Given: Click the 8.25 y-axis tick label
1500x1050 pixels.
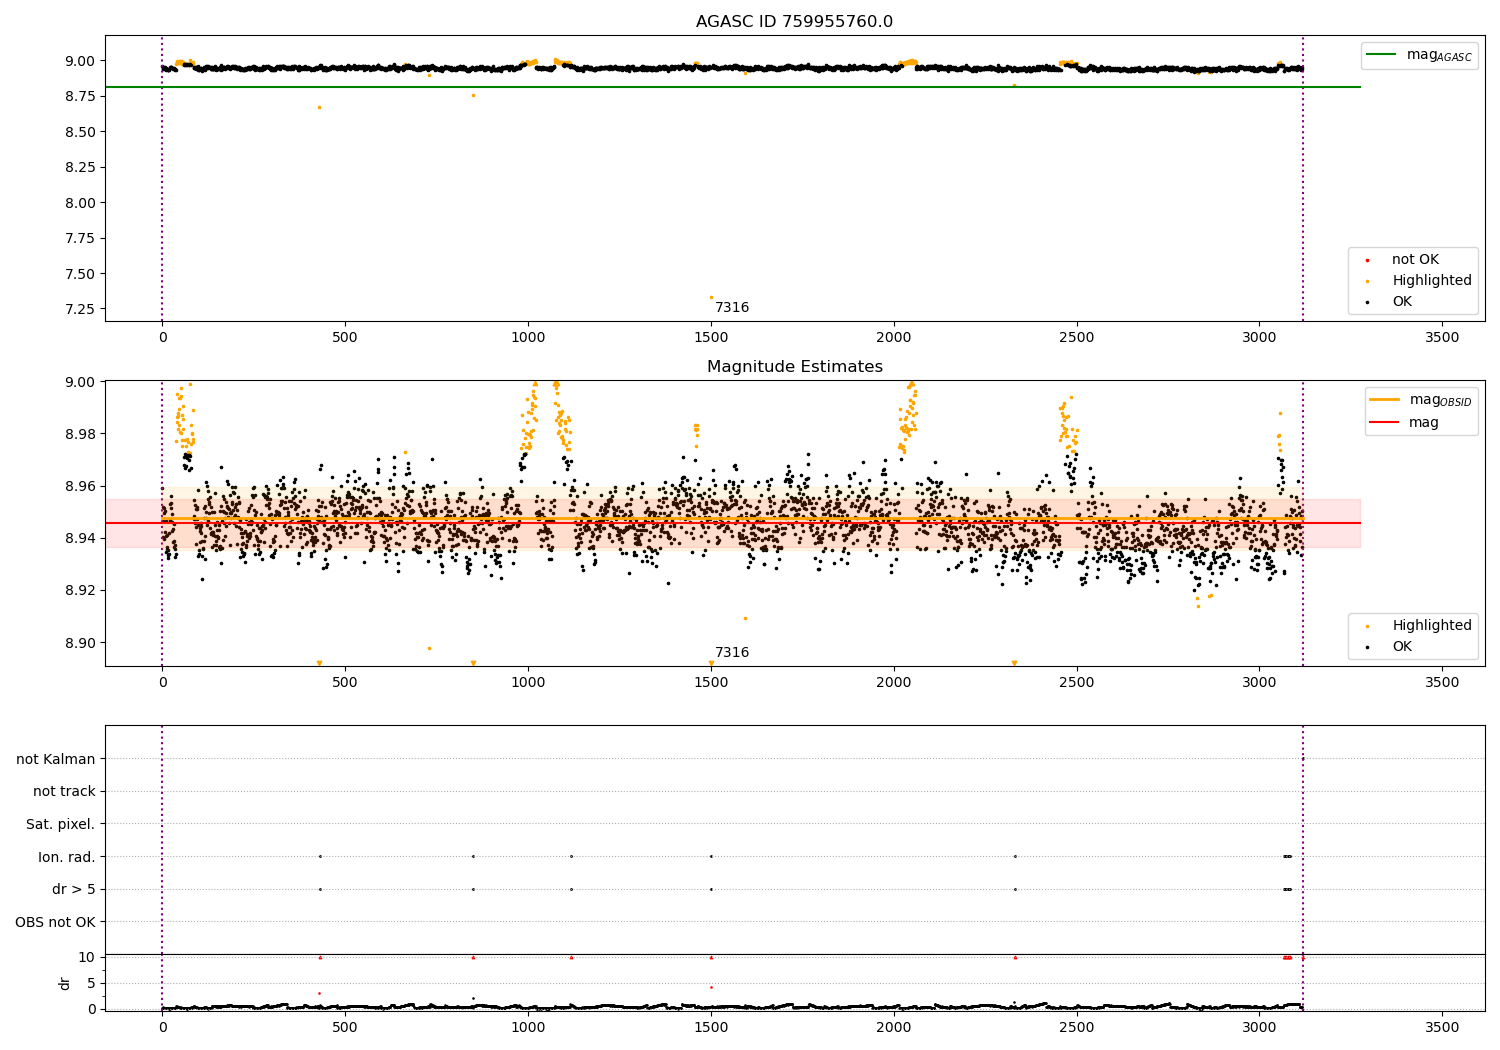Looking at the screenshot, I should click(x=80, y=167).
